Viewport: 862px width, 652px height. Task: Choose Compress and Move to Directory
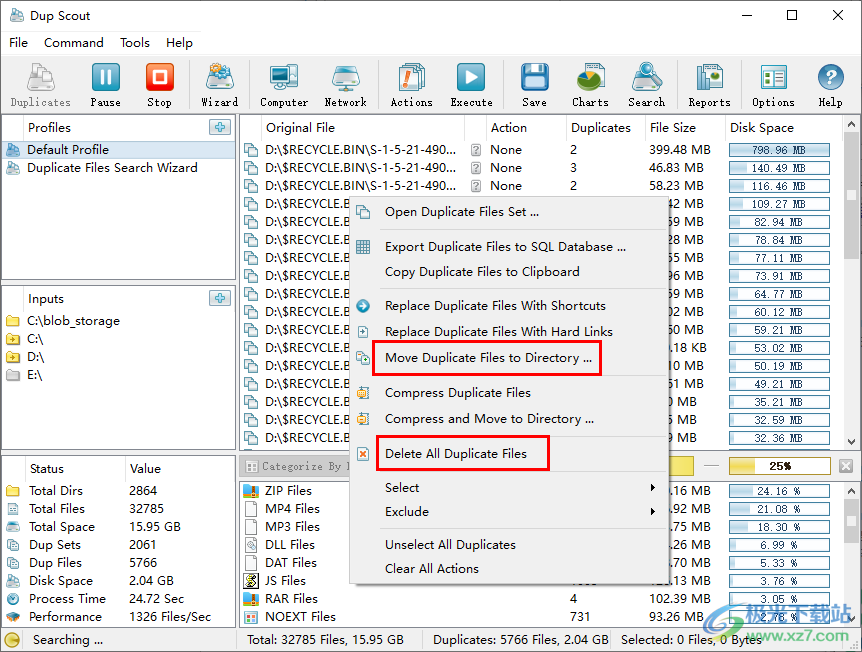coord(489,419)
